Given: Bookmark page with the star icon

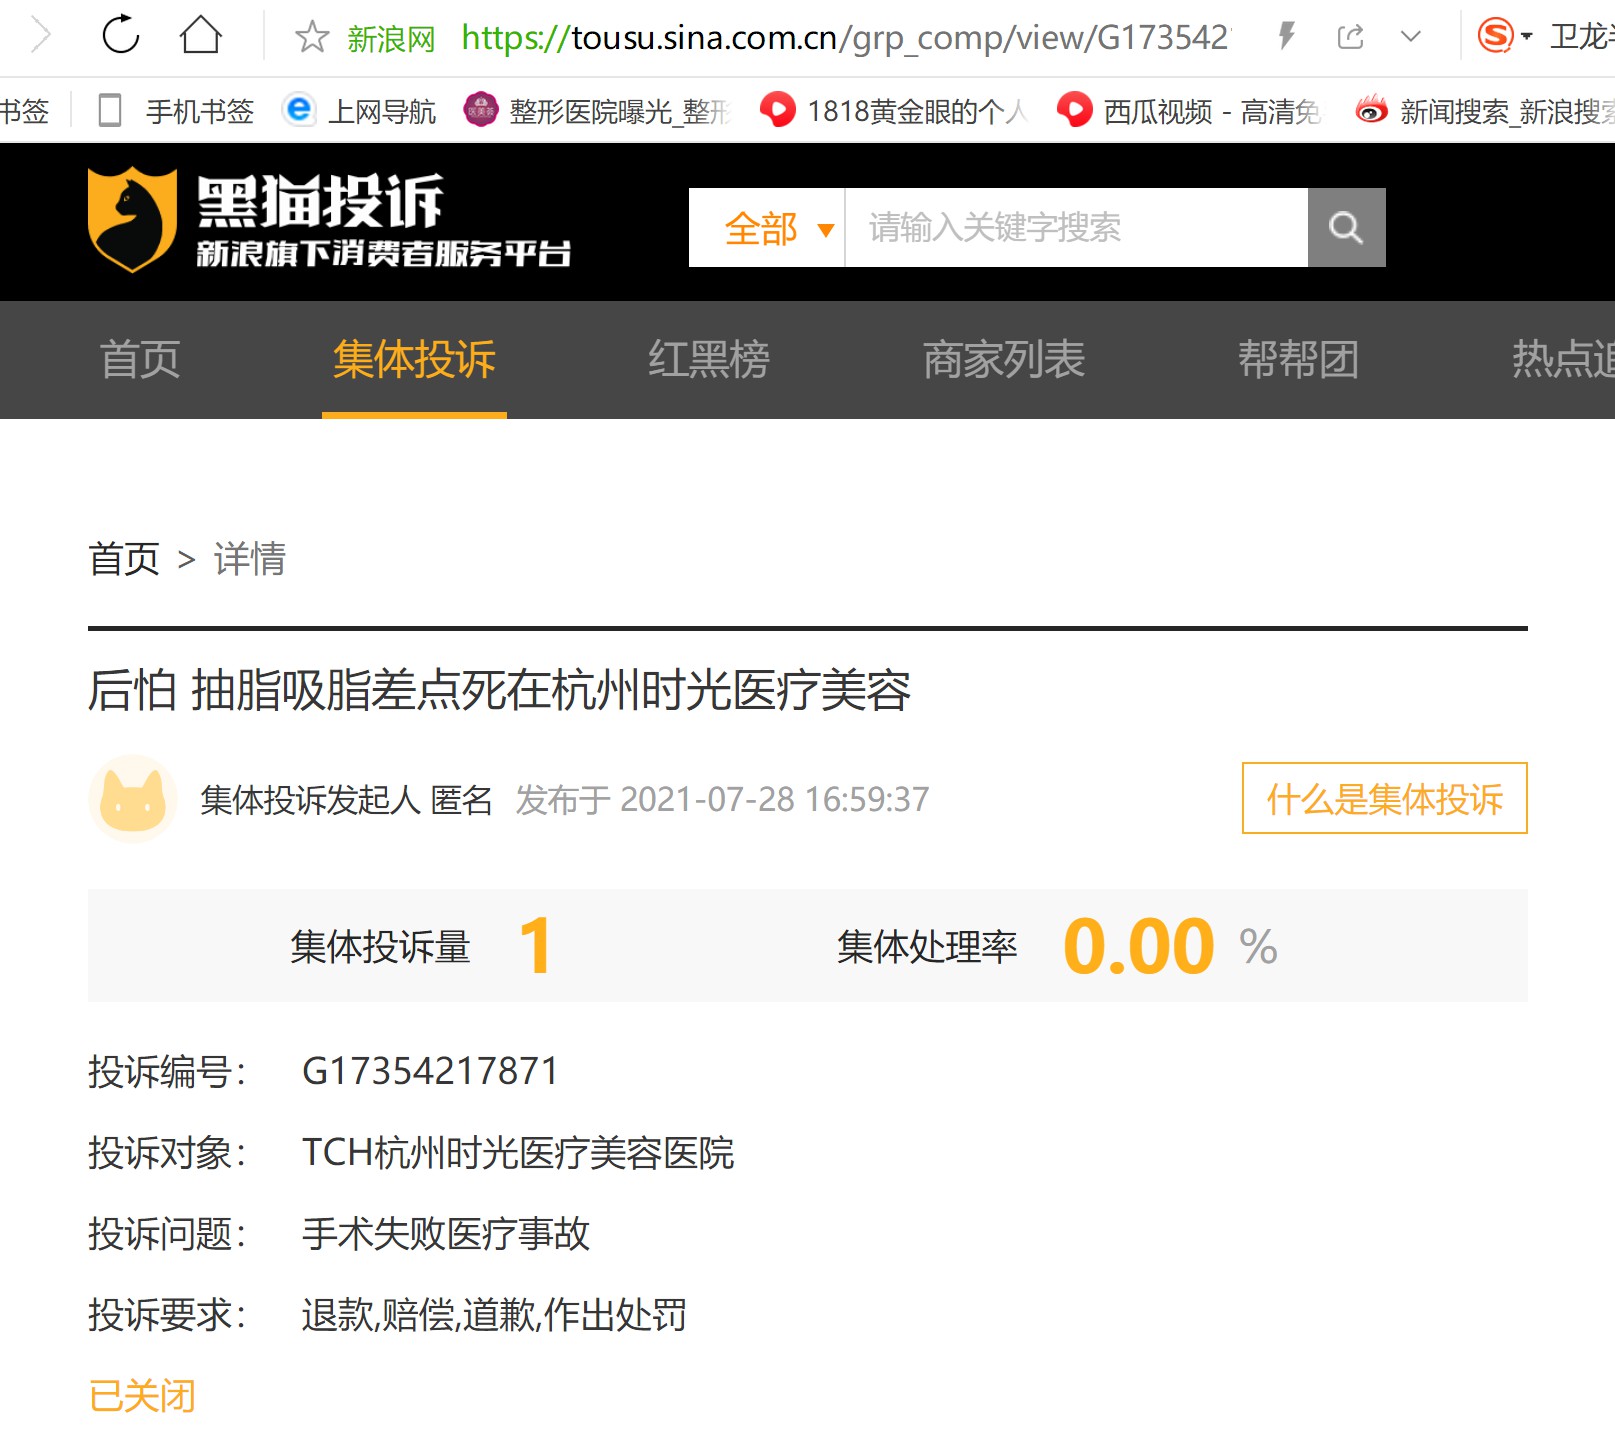Looking at the screenshot, I should (x=312, y=37).
